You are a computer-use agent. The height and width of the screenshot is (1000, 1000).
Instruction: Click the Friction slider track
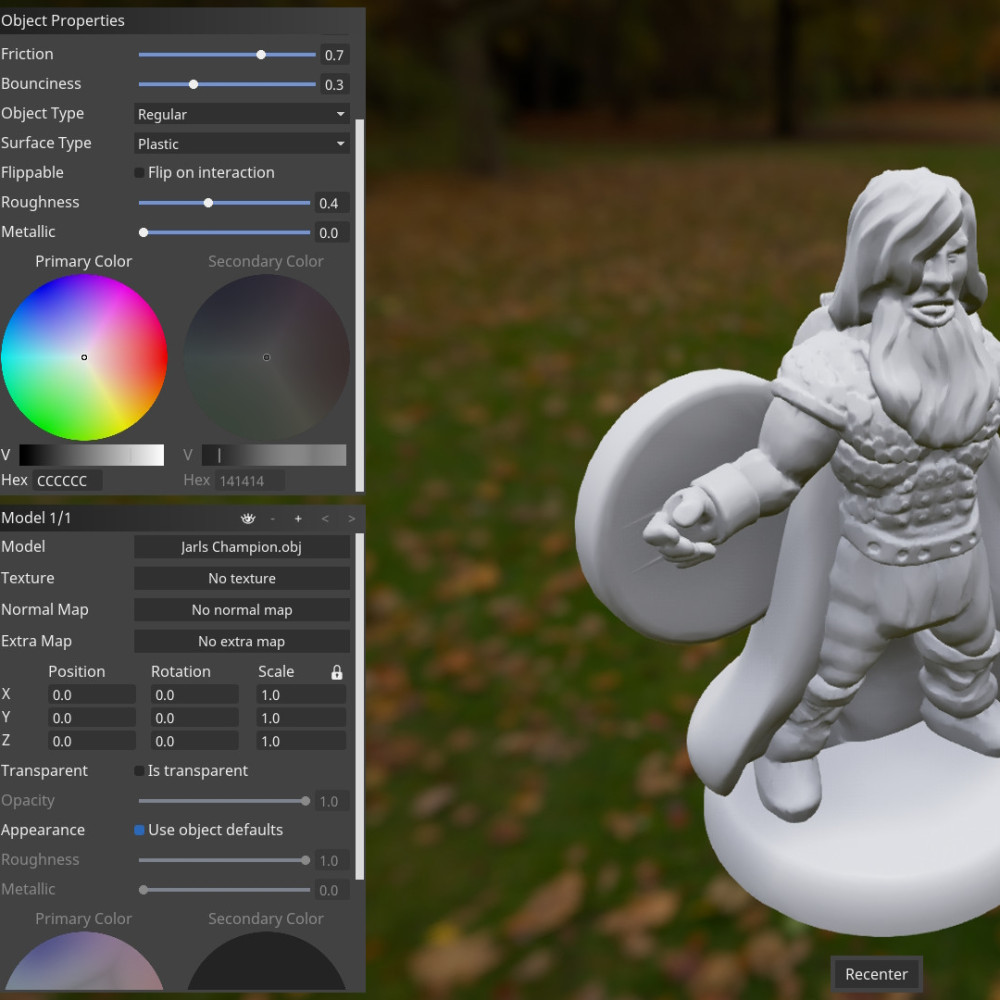click(227, 55)
